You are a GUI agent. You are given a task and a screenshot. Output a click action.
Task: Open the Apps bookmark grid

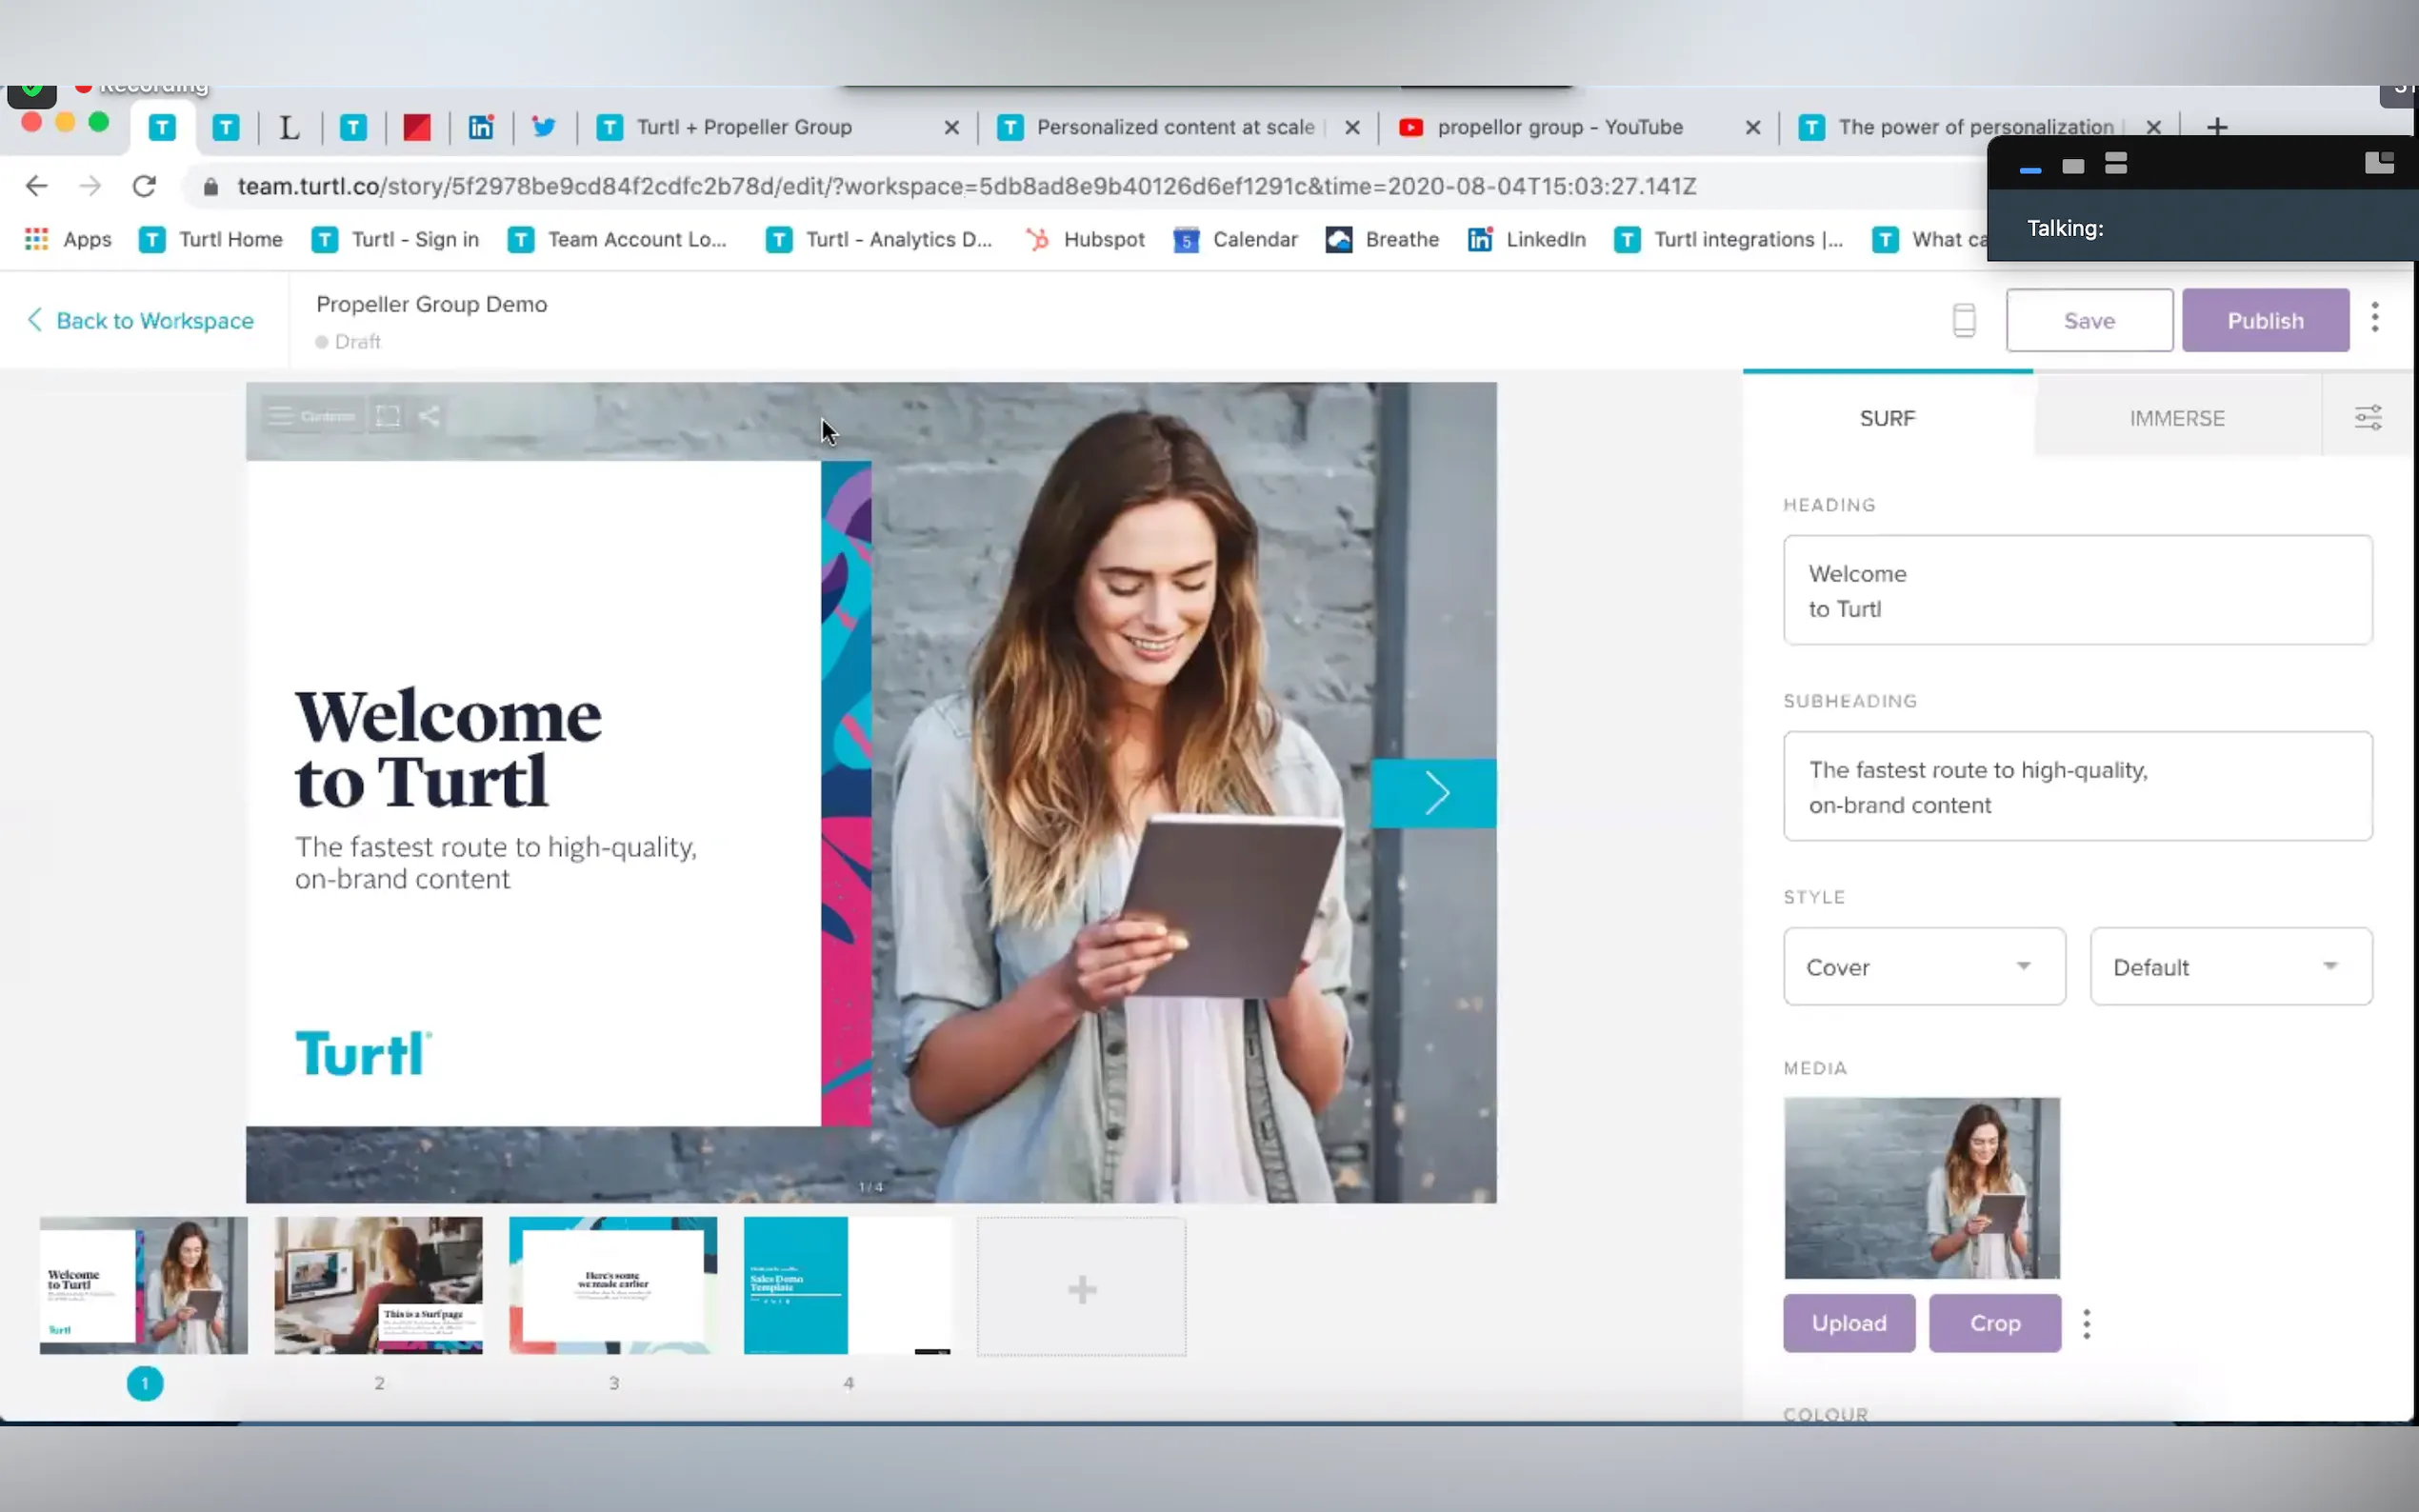[x=68, y=240]
